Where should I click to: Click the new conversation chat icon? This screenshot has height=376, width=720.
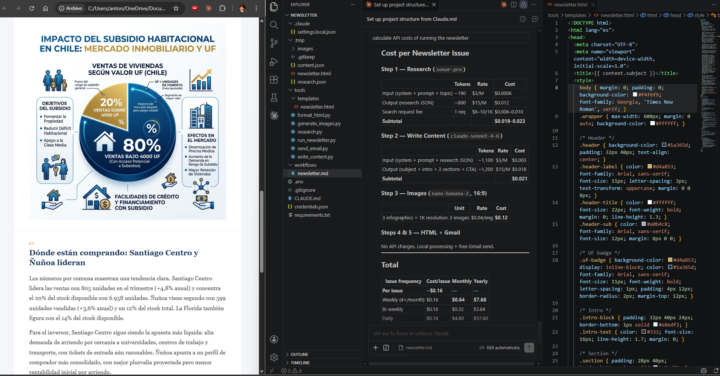pyautogui.click(x=534, y=19)
